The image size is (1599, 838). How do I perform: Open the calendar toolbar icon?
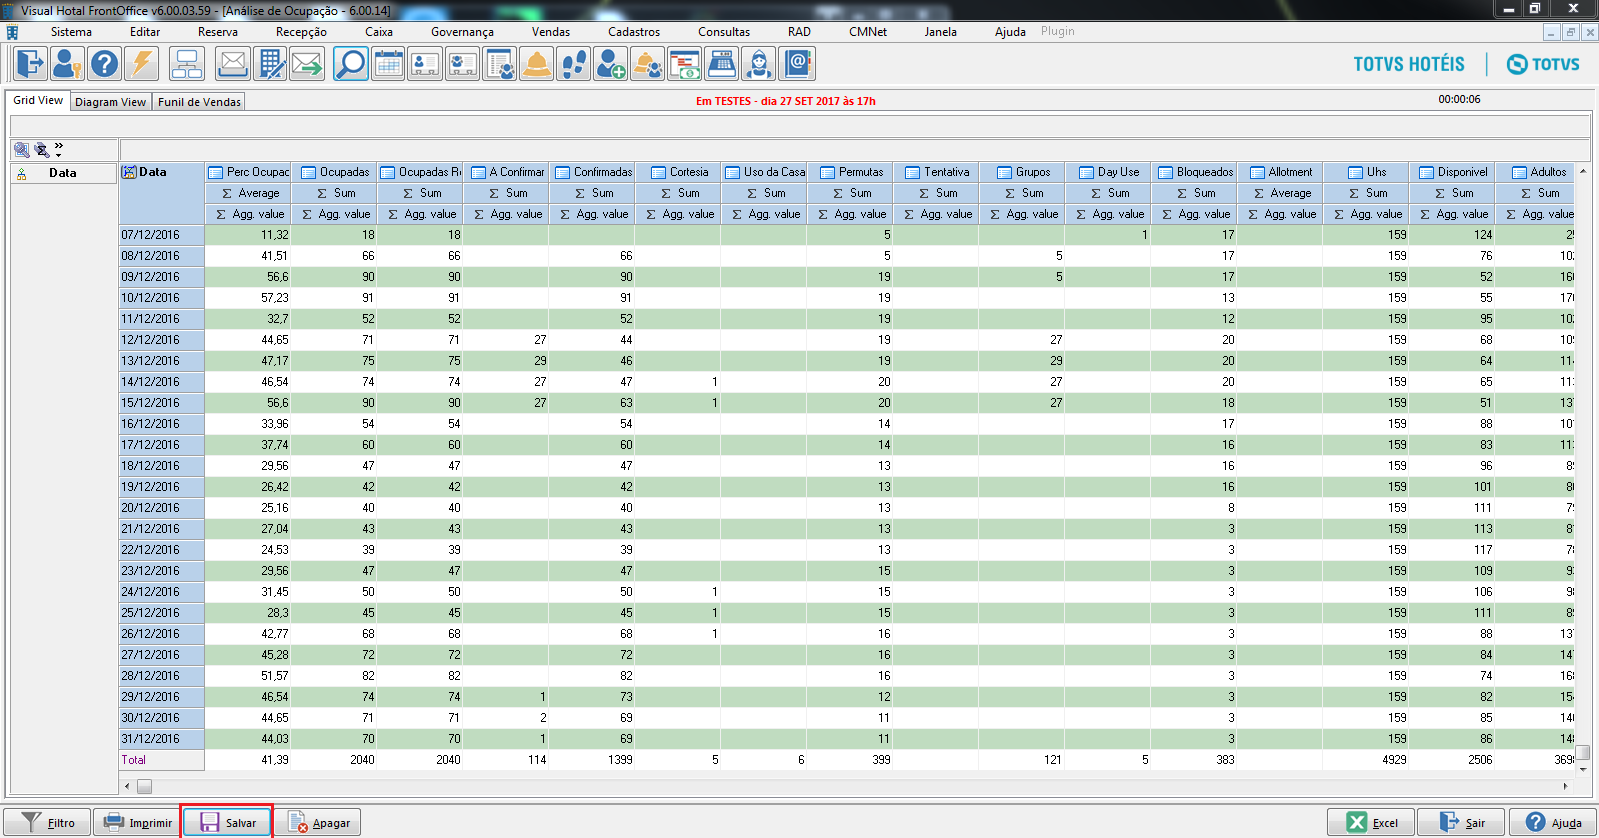tap(388, 64)
